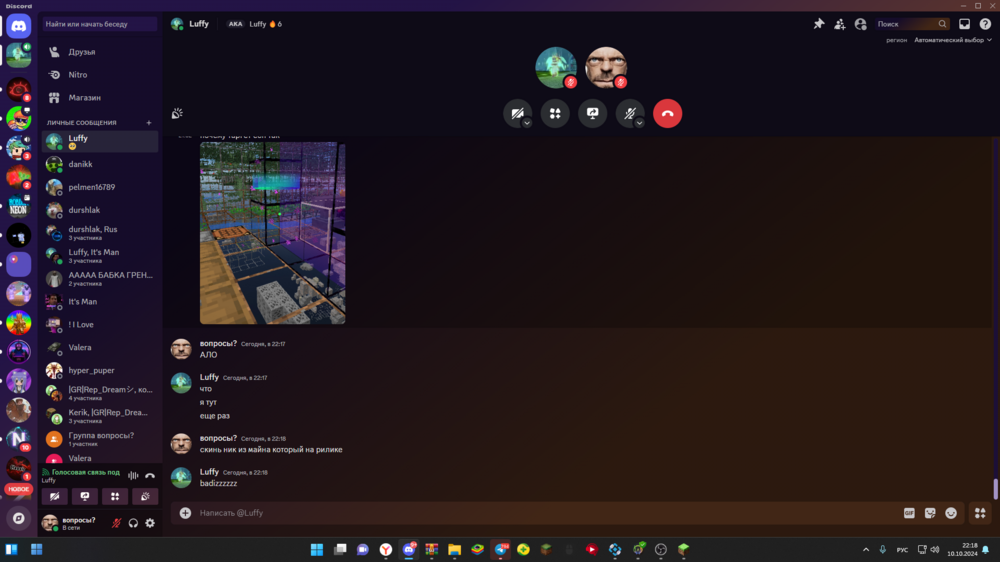
Task: Open File Explorer in taskbar
Action: [x=454, y=549]
